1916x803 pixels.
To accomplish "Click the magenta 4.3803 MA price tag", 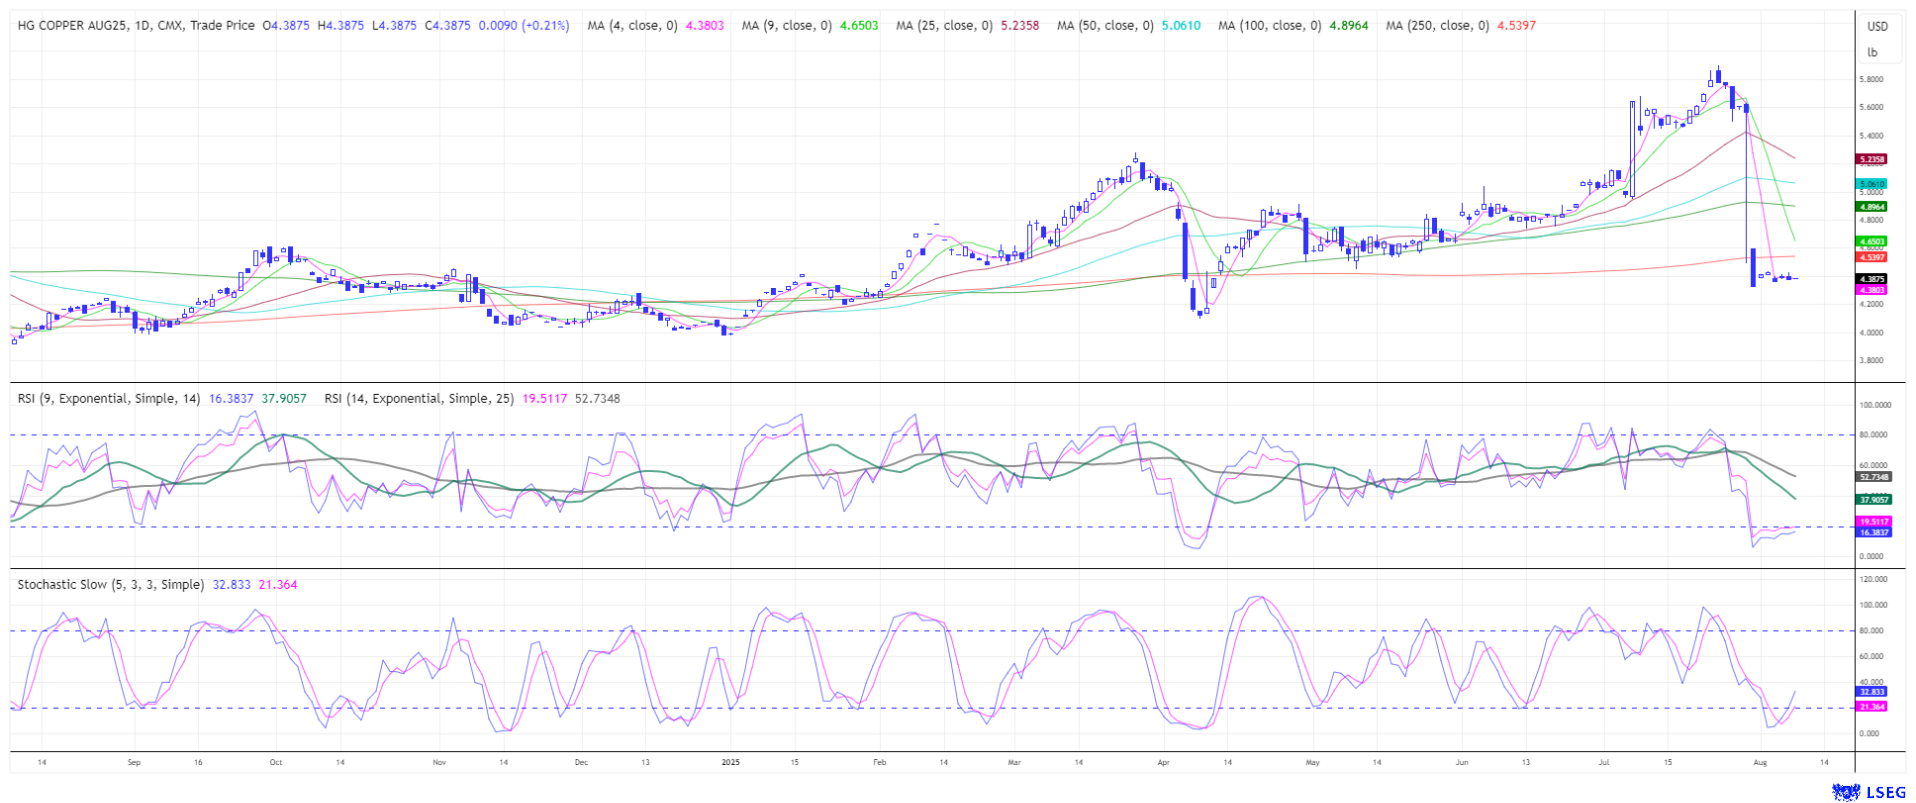I will [1871, 290].
